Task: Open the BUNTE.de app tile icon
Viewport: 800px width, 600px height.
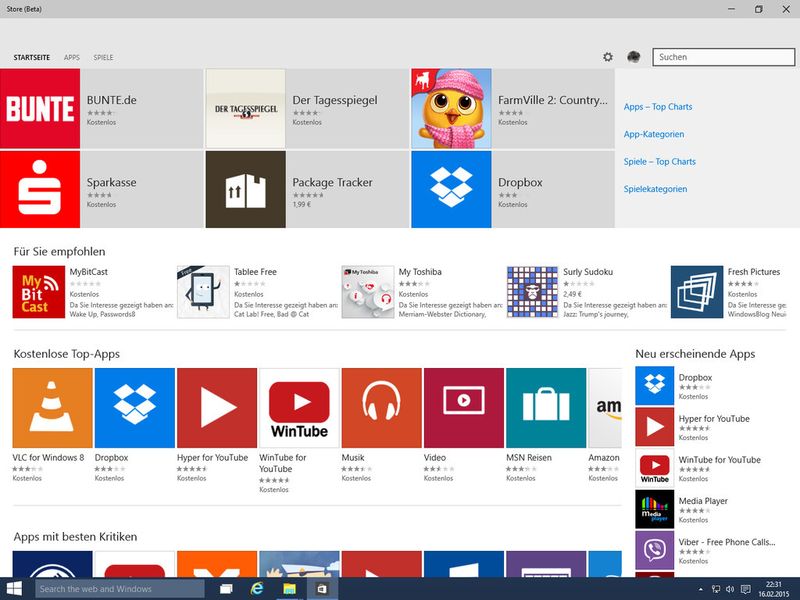Action: pyautogui.click(x=40, y=109)
